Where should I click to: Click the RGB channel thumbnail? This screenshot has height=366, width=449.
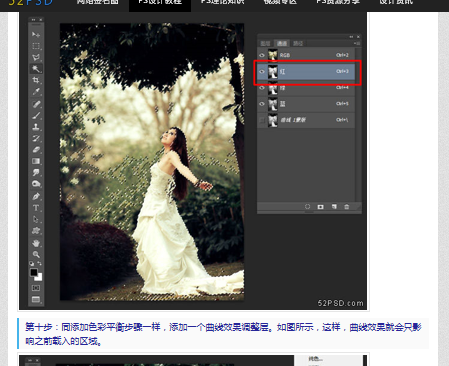click(273, 55)
